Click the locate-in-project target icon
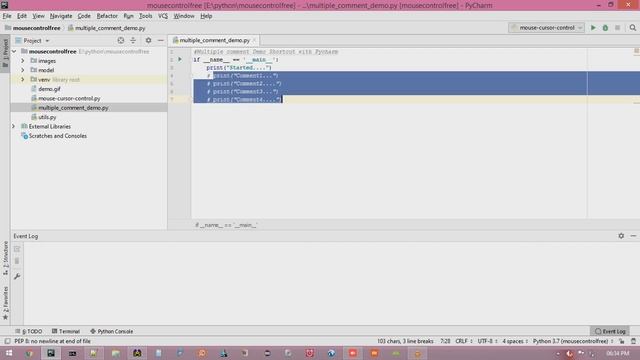Viewport: 640px width, 360px height. pyautogui.click(x=121, y=40)
